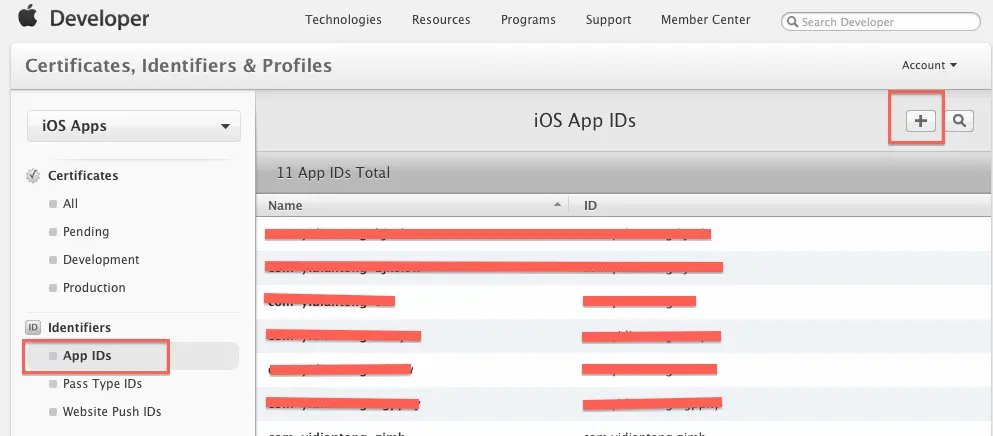Click the Name column header
The height and width of the screenshot is (436, 993).
coord(285,205)
